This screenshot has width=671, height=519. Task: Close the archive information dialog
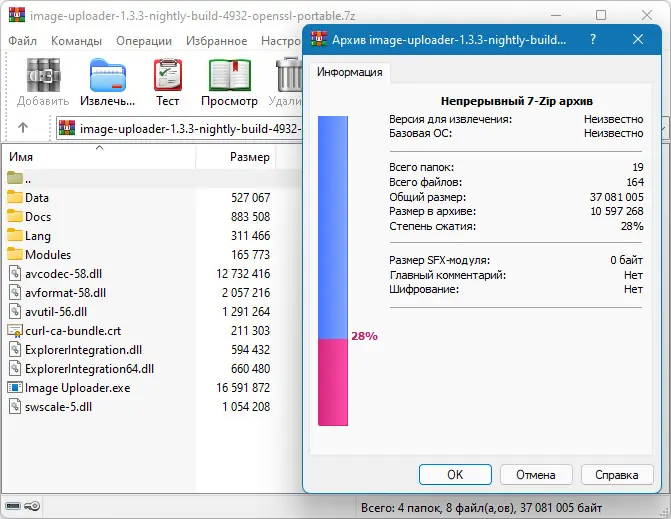click(638, 39)
